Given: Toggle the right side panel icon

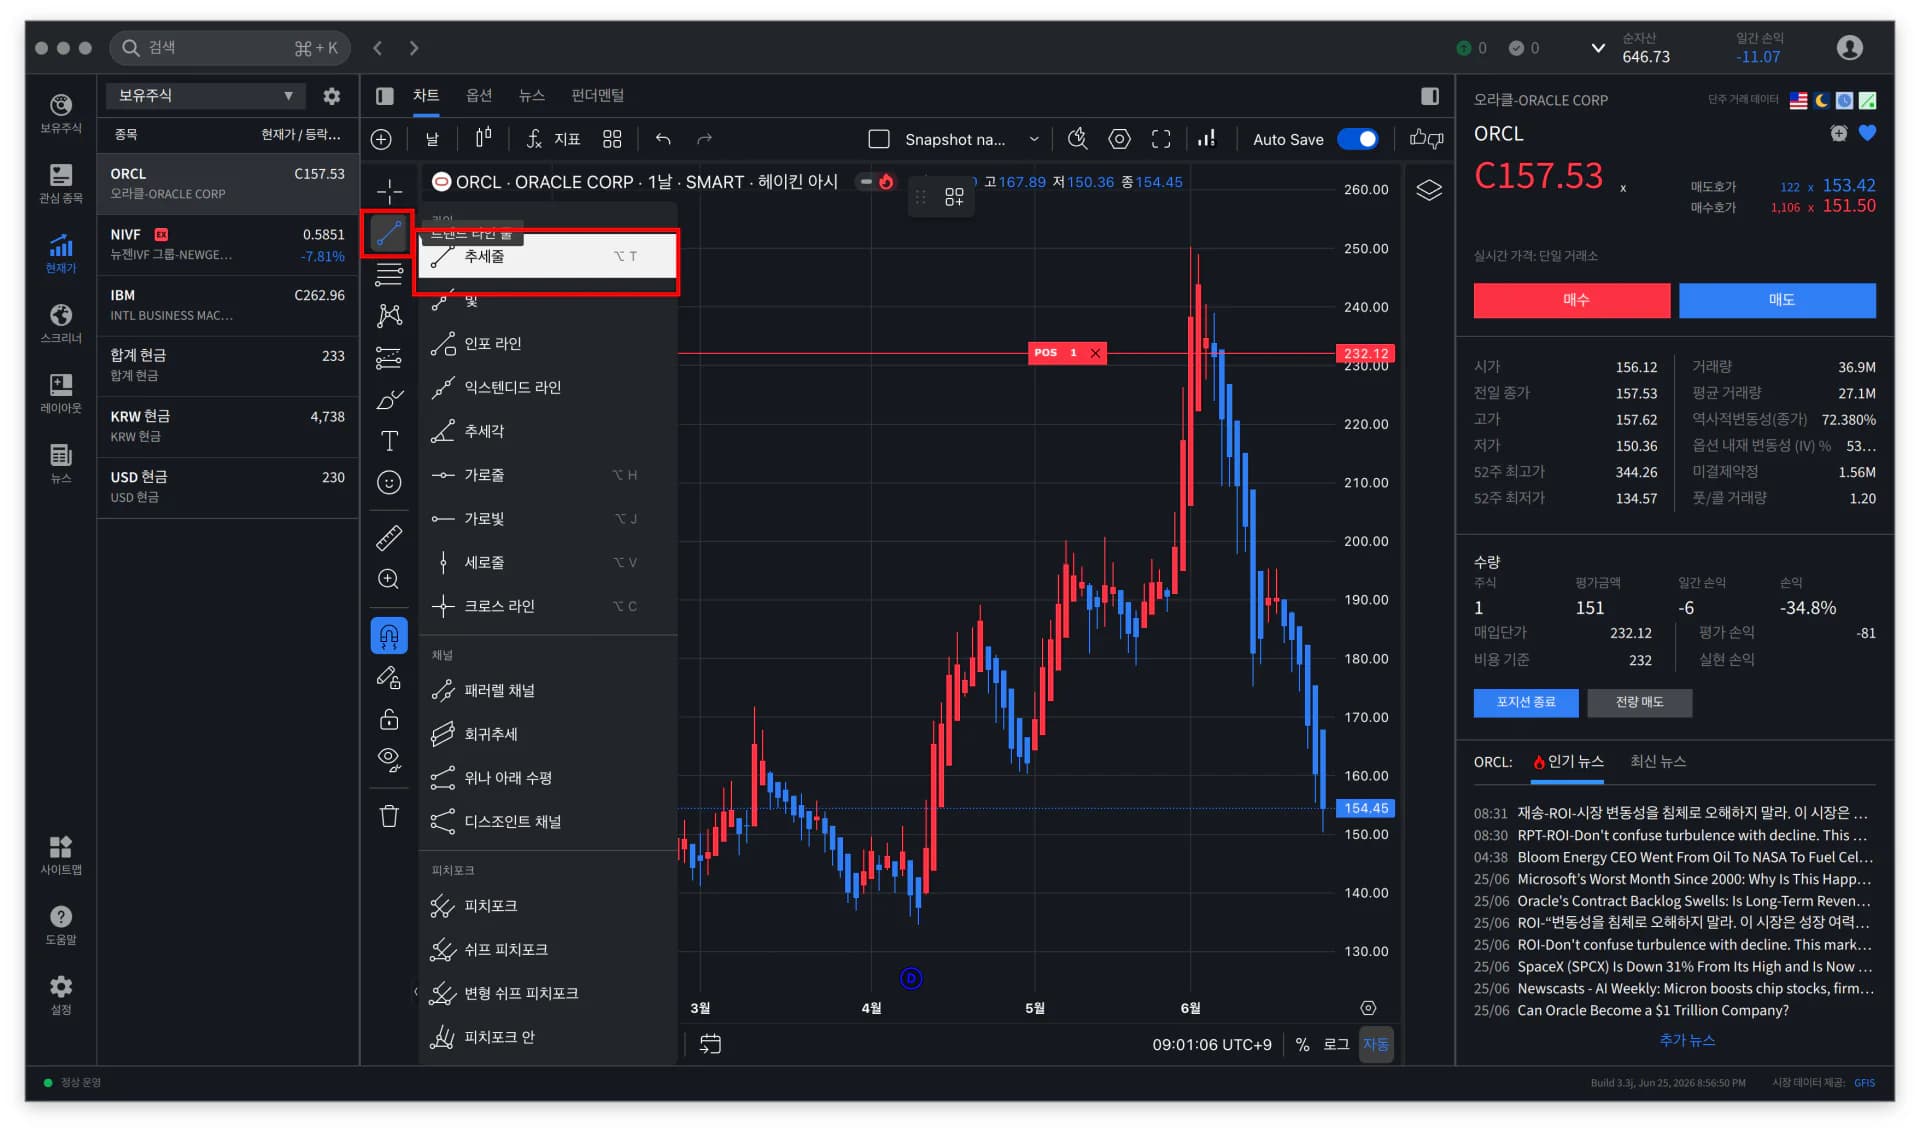Looking at the screenshot, I should (1430, 96).
